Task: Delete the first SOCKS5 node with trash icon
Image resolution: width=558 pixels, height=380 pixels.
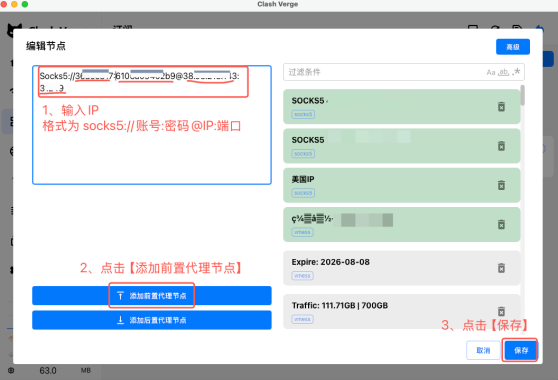Action: pos(501,106)
